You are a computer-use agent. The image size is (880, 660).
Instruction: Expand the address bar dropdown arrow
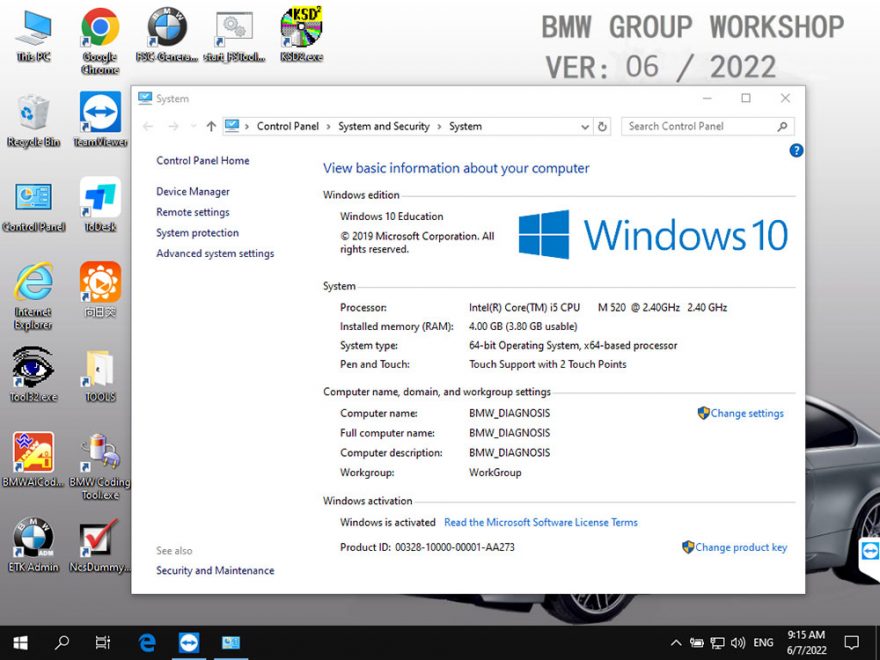[x=584, y=126]
